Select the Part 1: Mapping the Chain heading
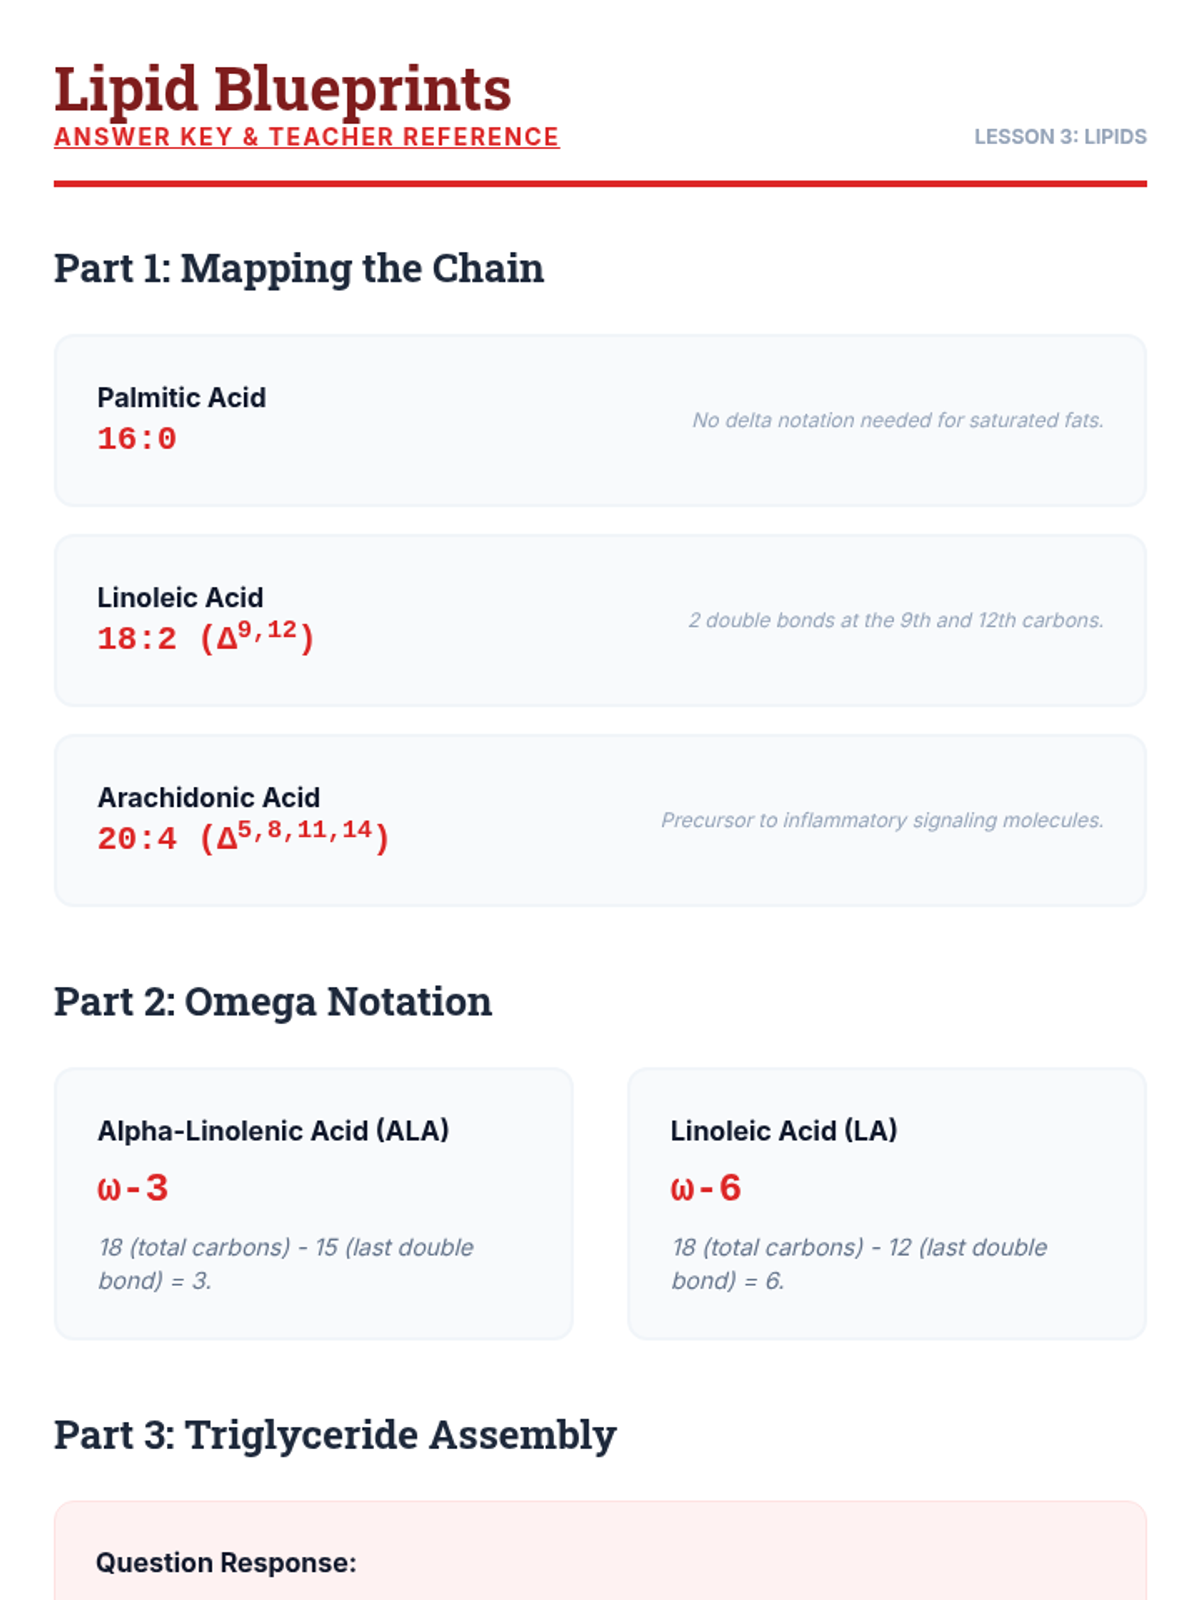 click(299, 268)
